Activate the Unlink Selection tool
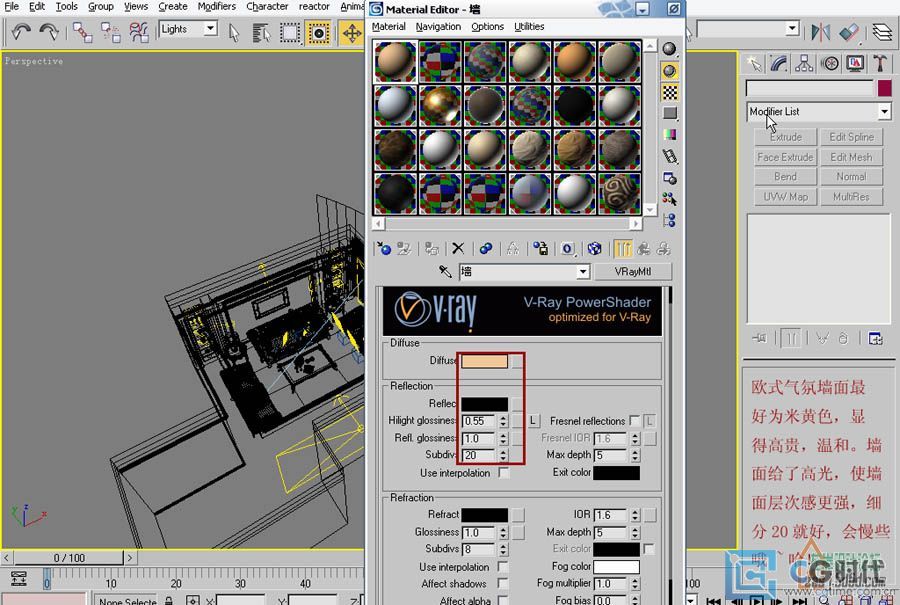Screen dimensions: 900x605 111,32
